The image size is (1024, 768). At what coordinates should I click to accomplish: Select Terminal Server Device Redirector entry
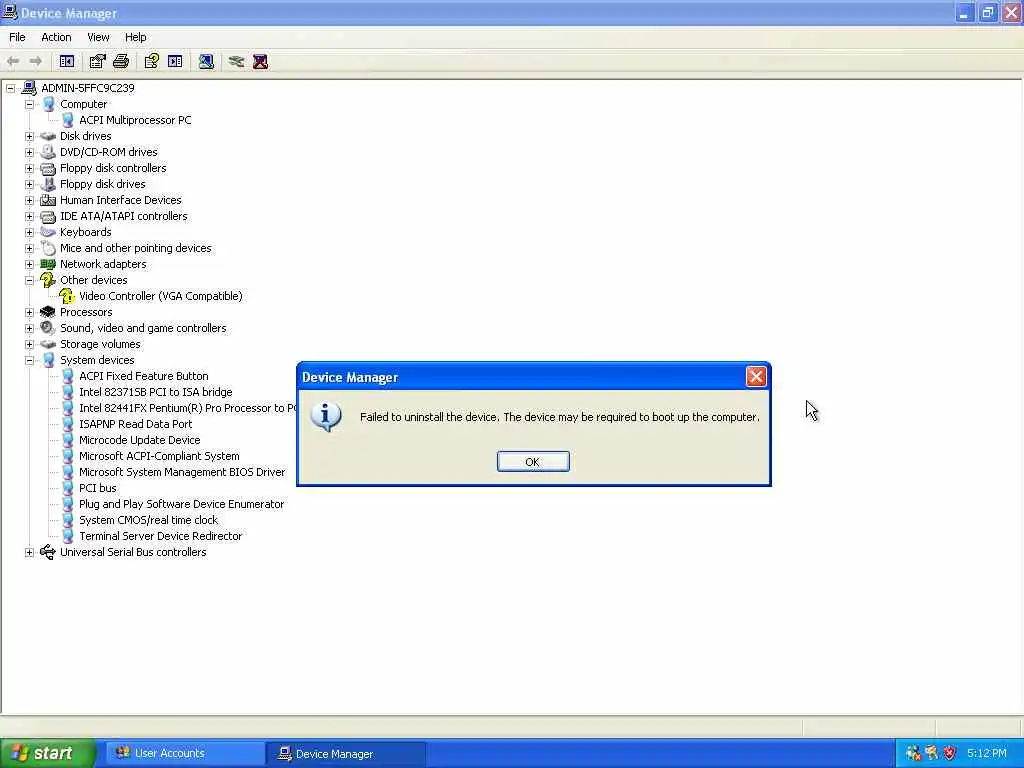click(x=161, y=536)
